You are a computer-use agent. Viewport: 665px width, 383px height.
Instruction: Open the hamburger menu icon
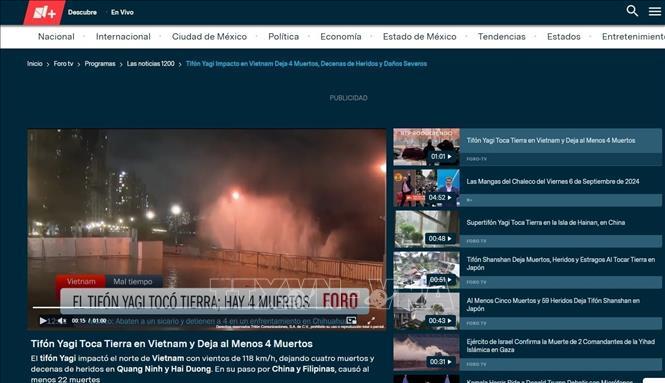pos(654,11)
